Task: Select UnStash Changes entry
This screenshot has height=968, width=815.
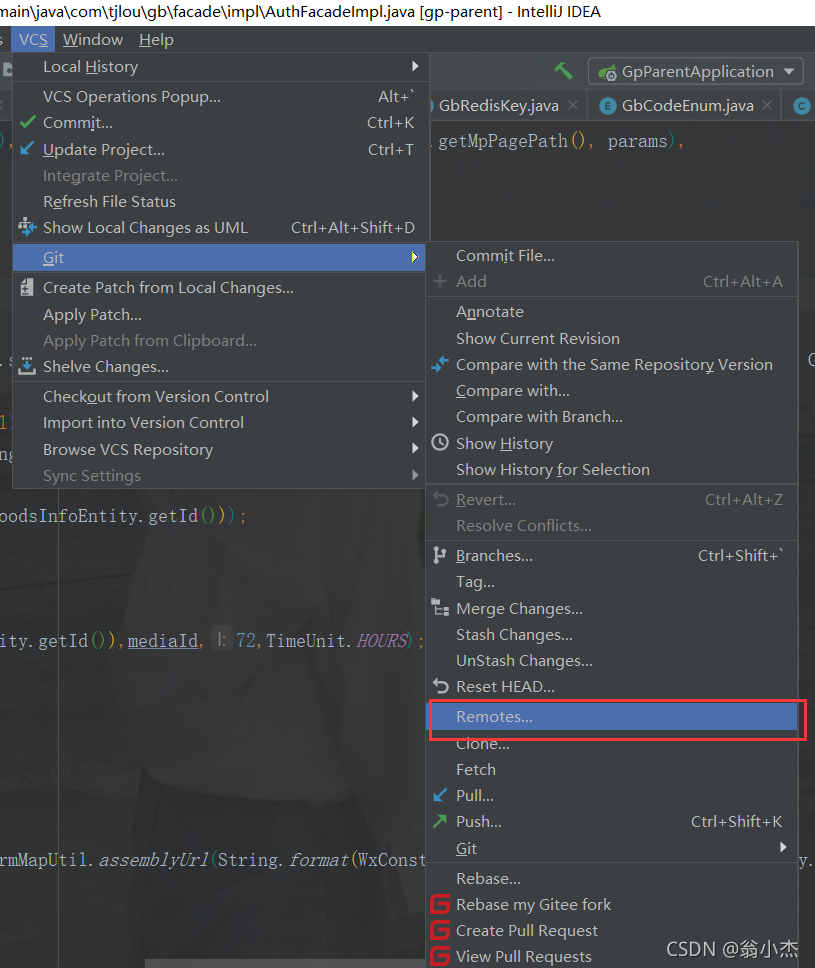Action: pyautogui.click(x=612, y=661)
